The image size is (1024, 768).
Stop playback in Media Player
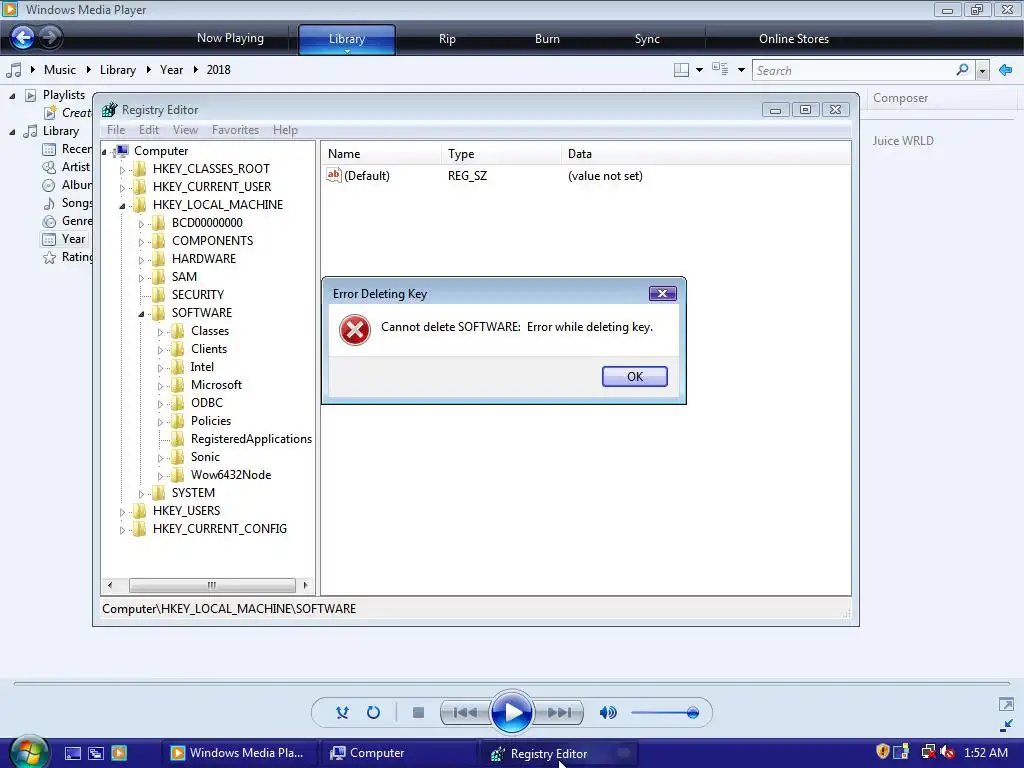click(x=419, y=712)
